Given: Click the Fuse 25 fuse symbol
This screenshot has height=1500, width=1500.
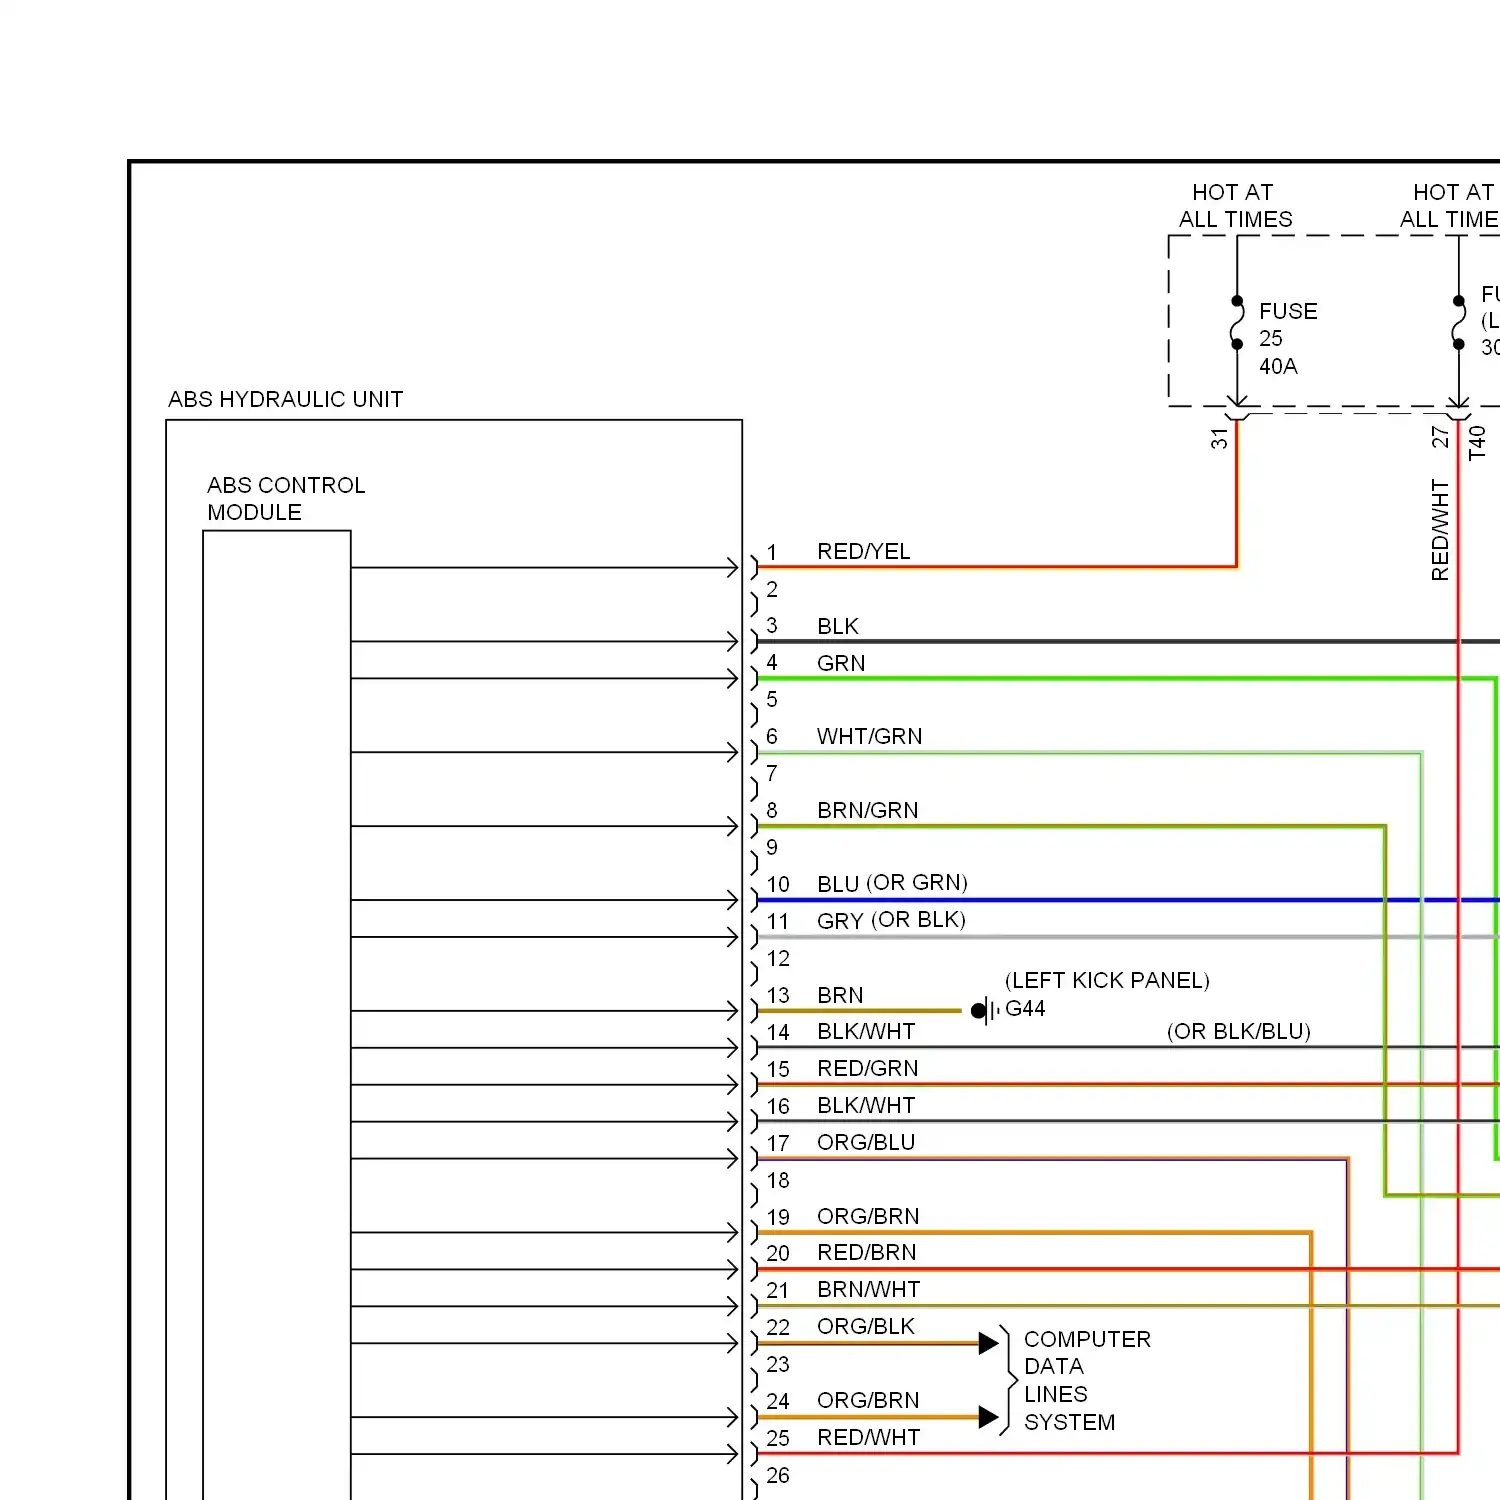Looking at the screenshot, I should point(1237,322).
